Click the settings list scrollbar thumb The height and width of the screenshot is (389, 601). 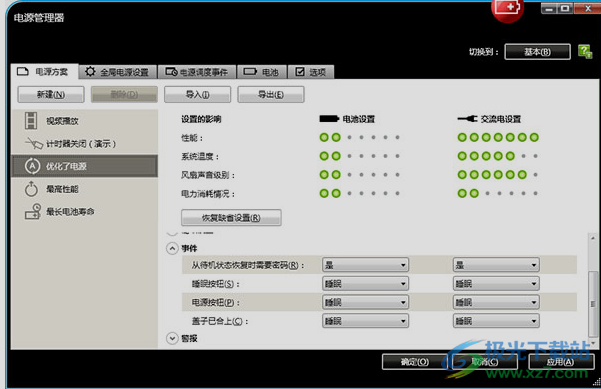[x=593, y=305]
